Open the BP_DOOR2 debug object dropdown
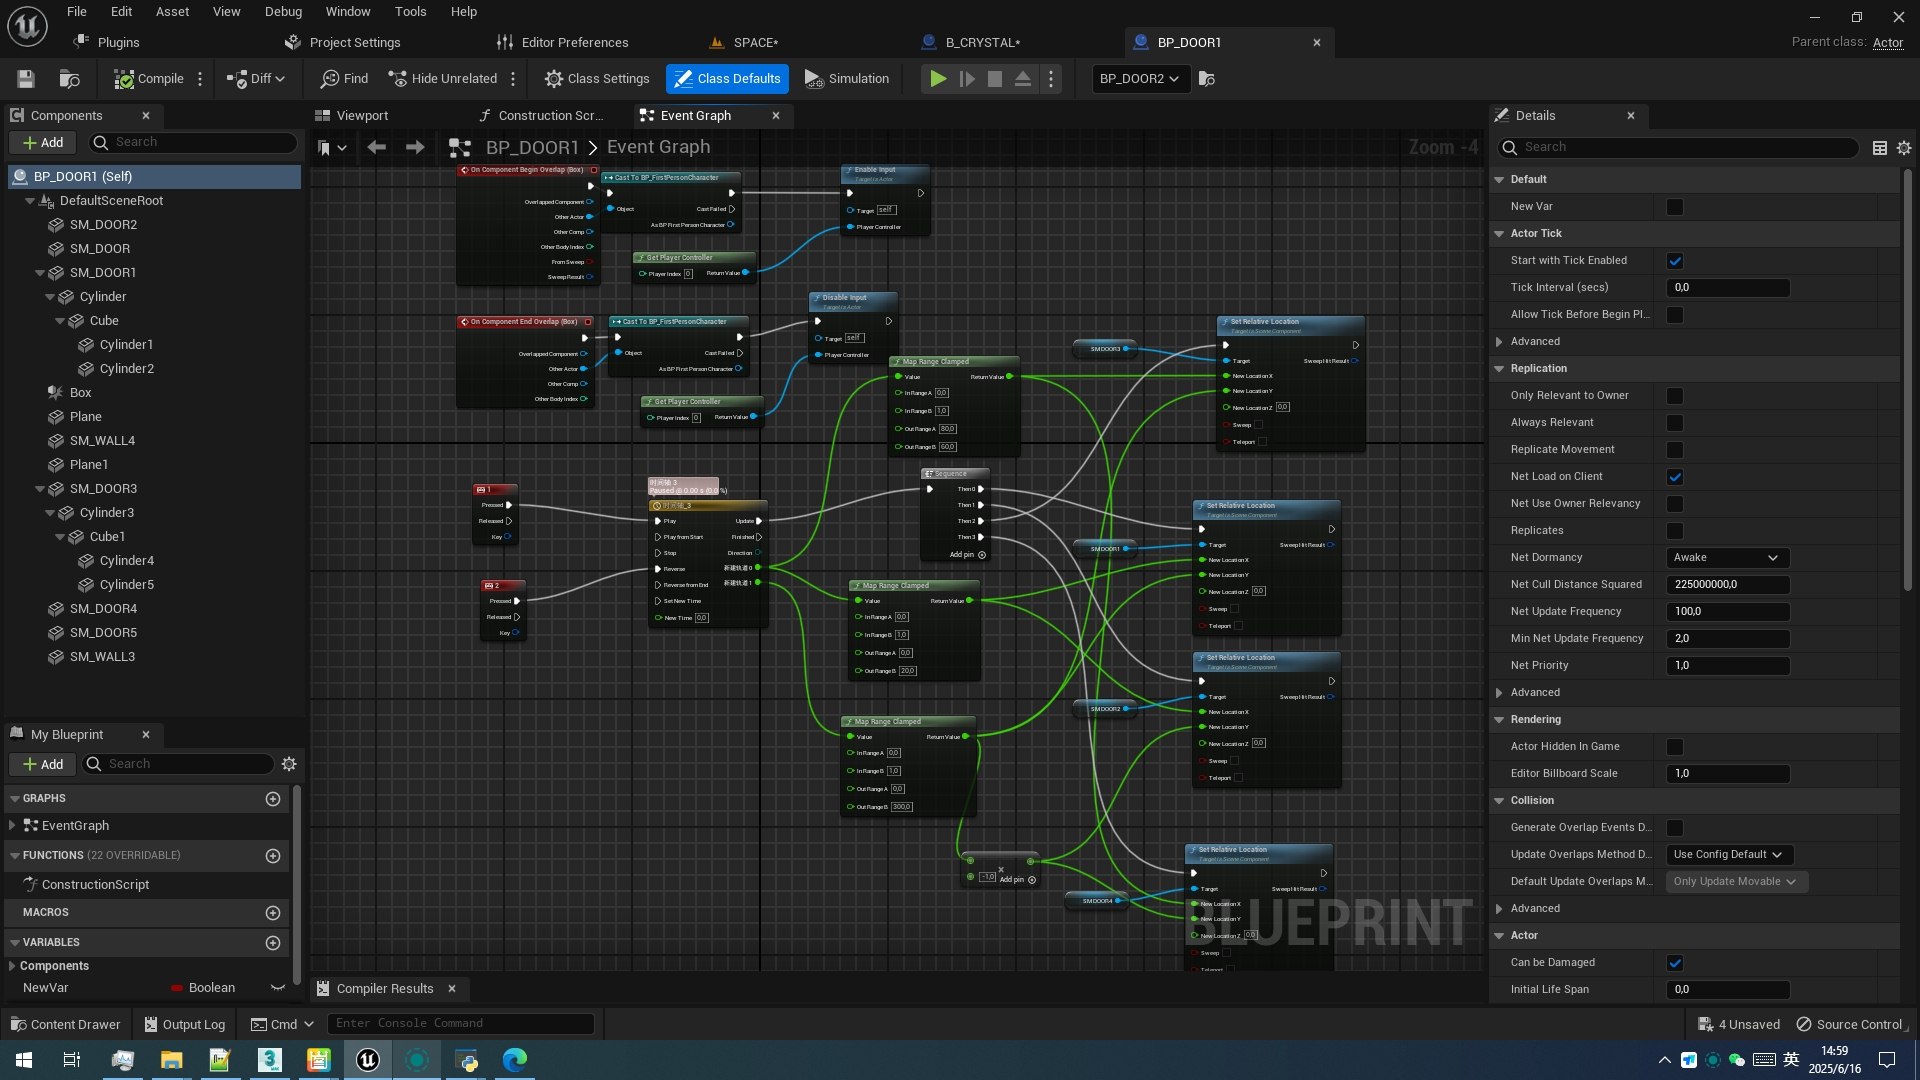This screenshot has height=1080, width=1920. point(1140,79)
